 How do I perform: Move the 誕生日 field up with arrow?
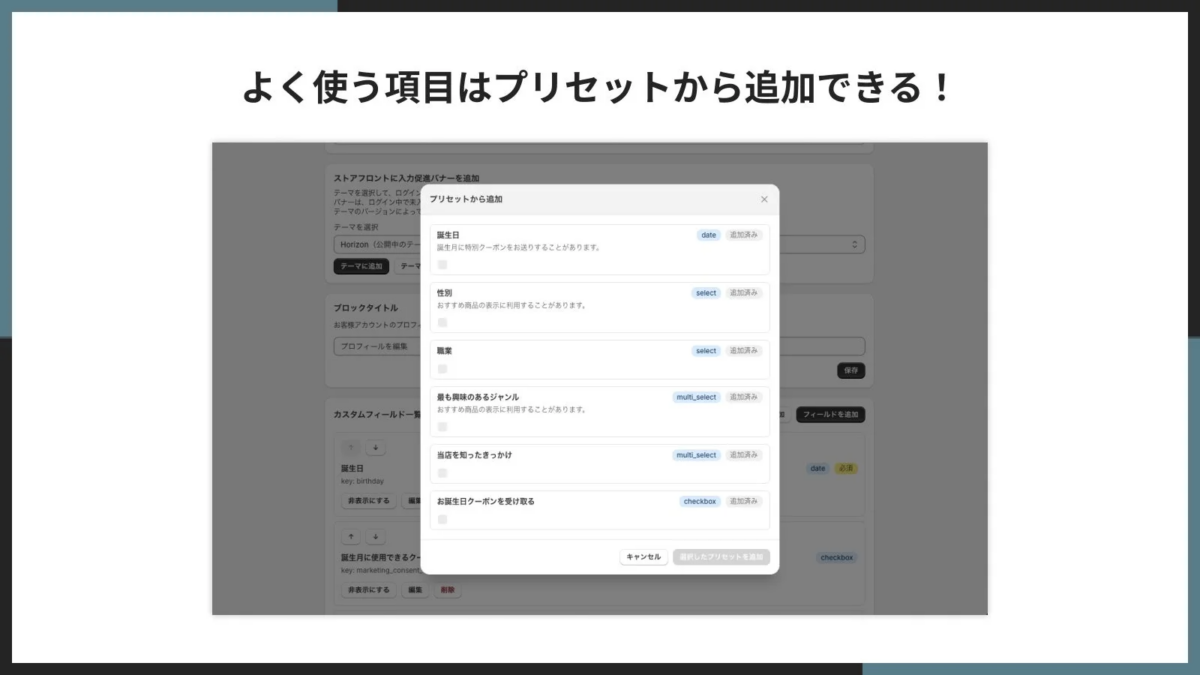tap(351, 448)
